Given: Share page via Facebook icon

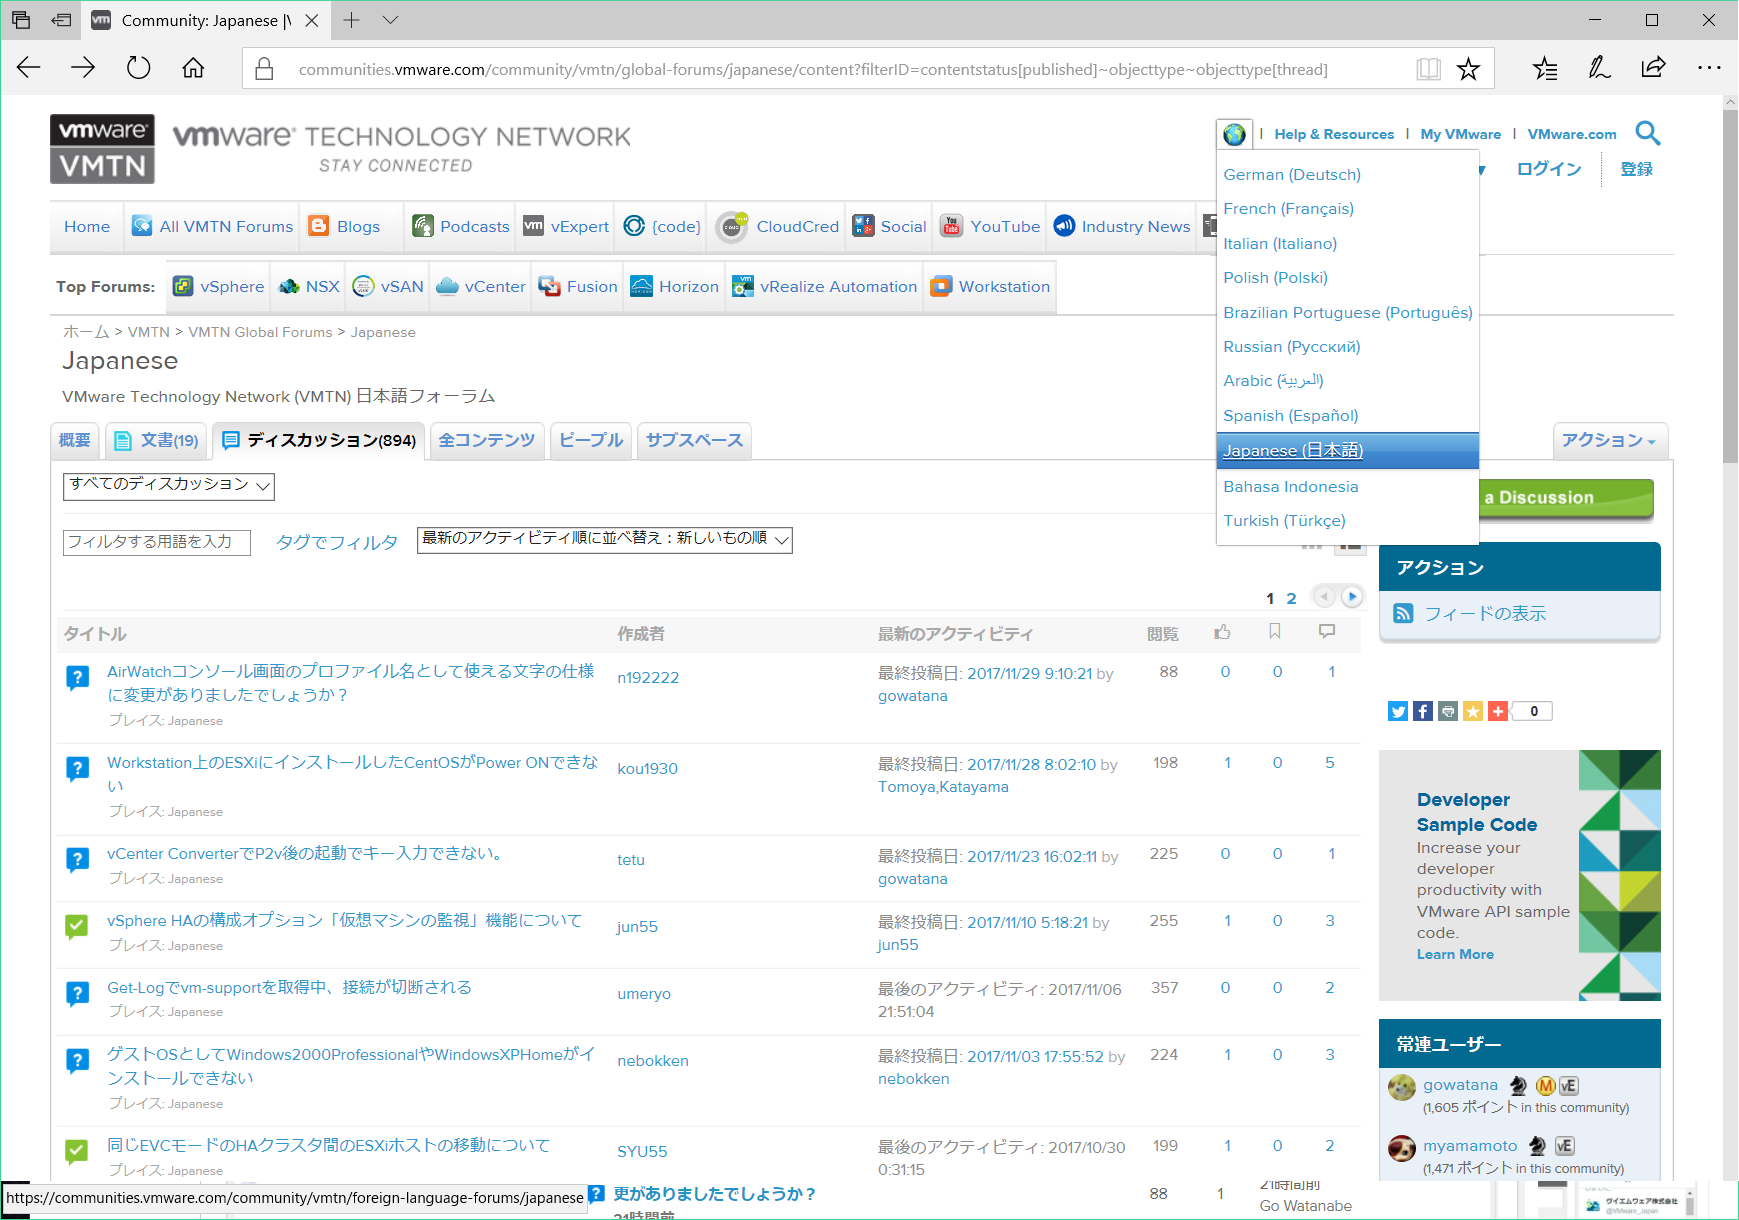Looking at the screenshot, I should point(1423,711).
